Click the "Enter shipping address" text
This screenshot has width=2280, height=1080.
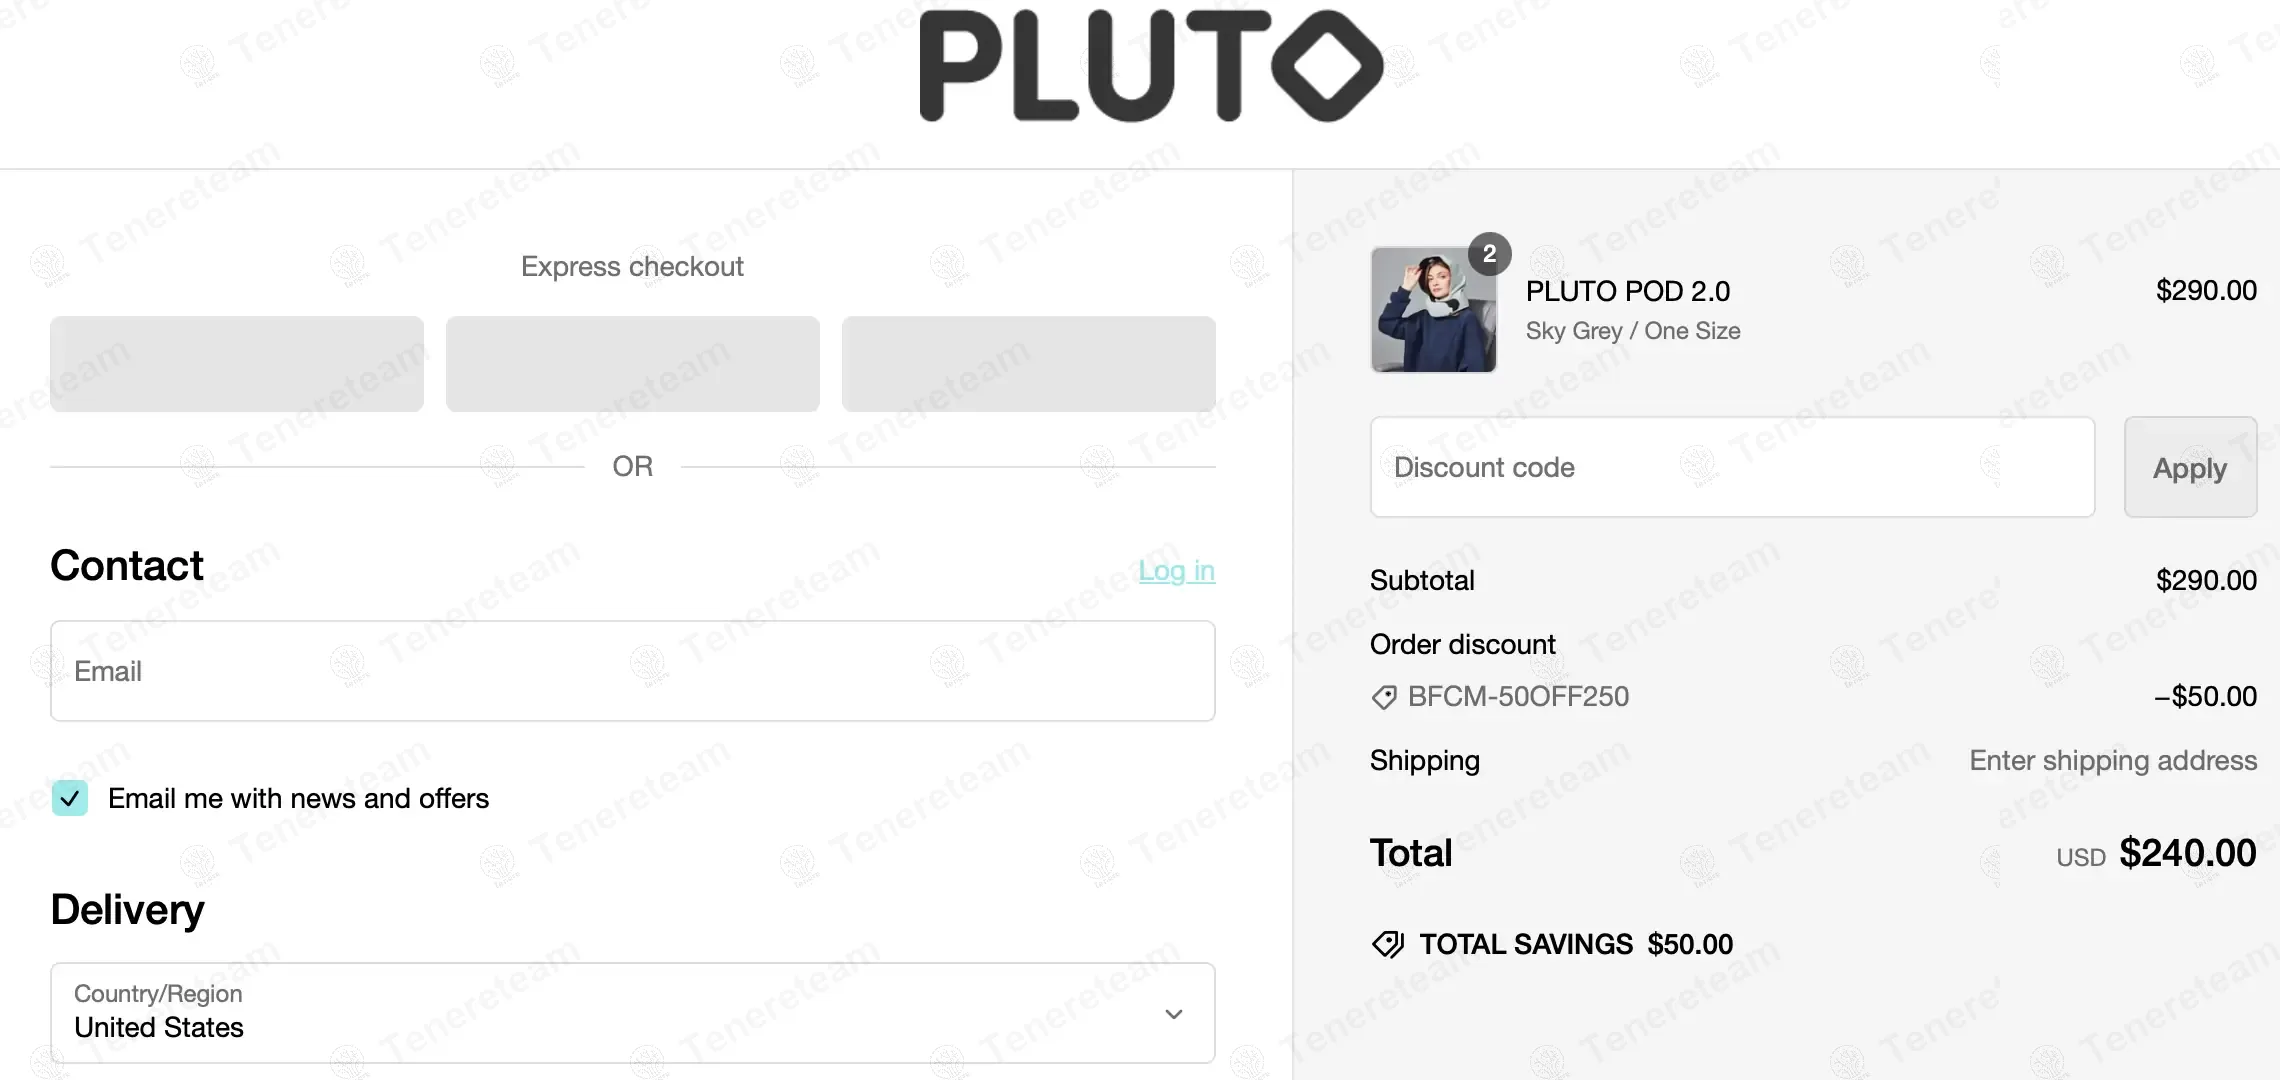(x=2112, y=761)
